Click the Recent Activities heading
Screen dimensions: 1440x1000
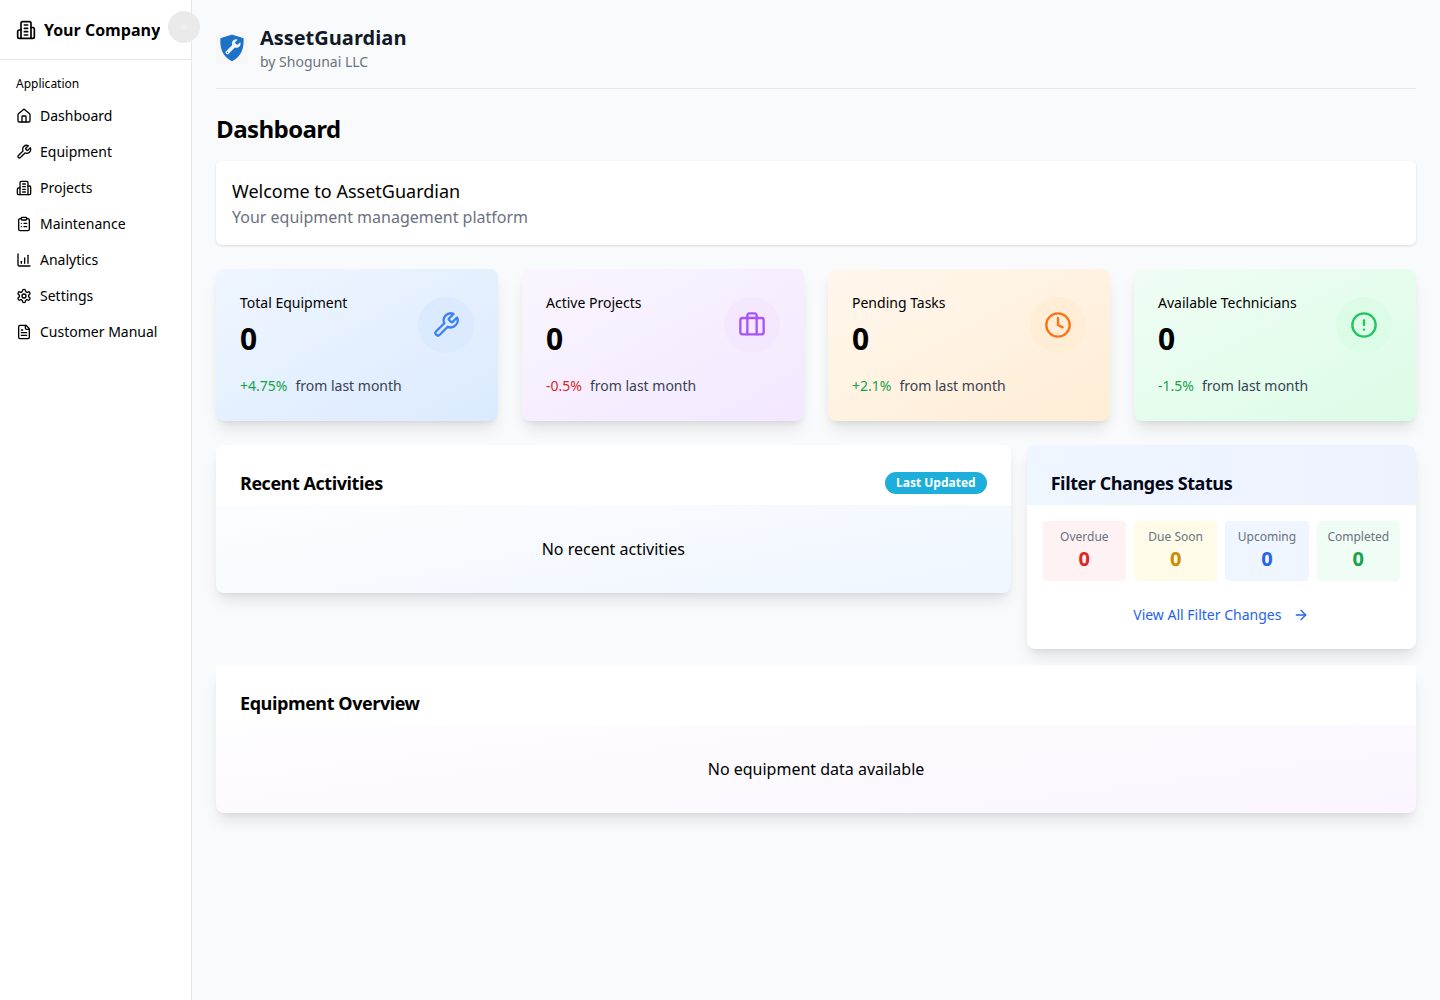coord(311,483)
